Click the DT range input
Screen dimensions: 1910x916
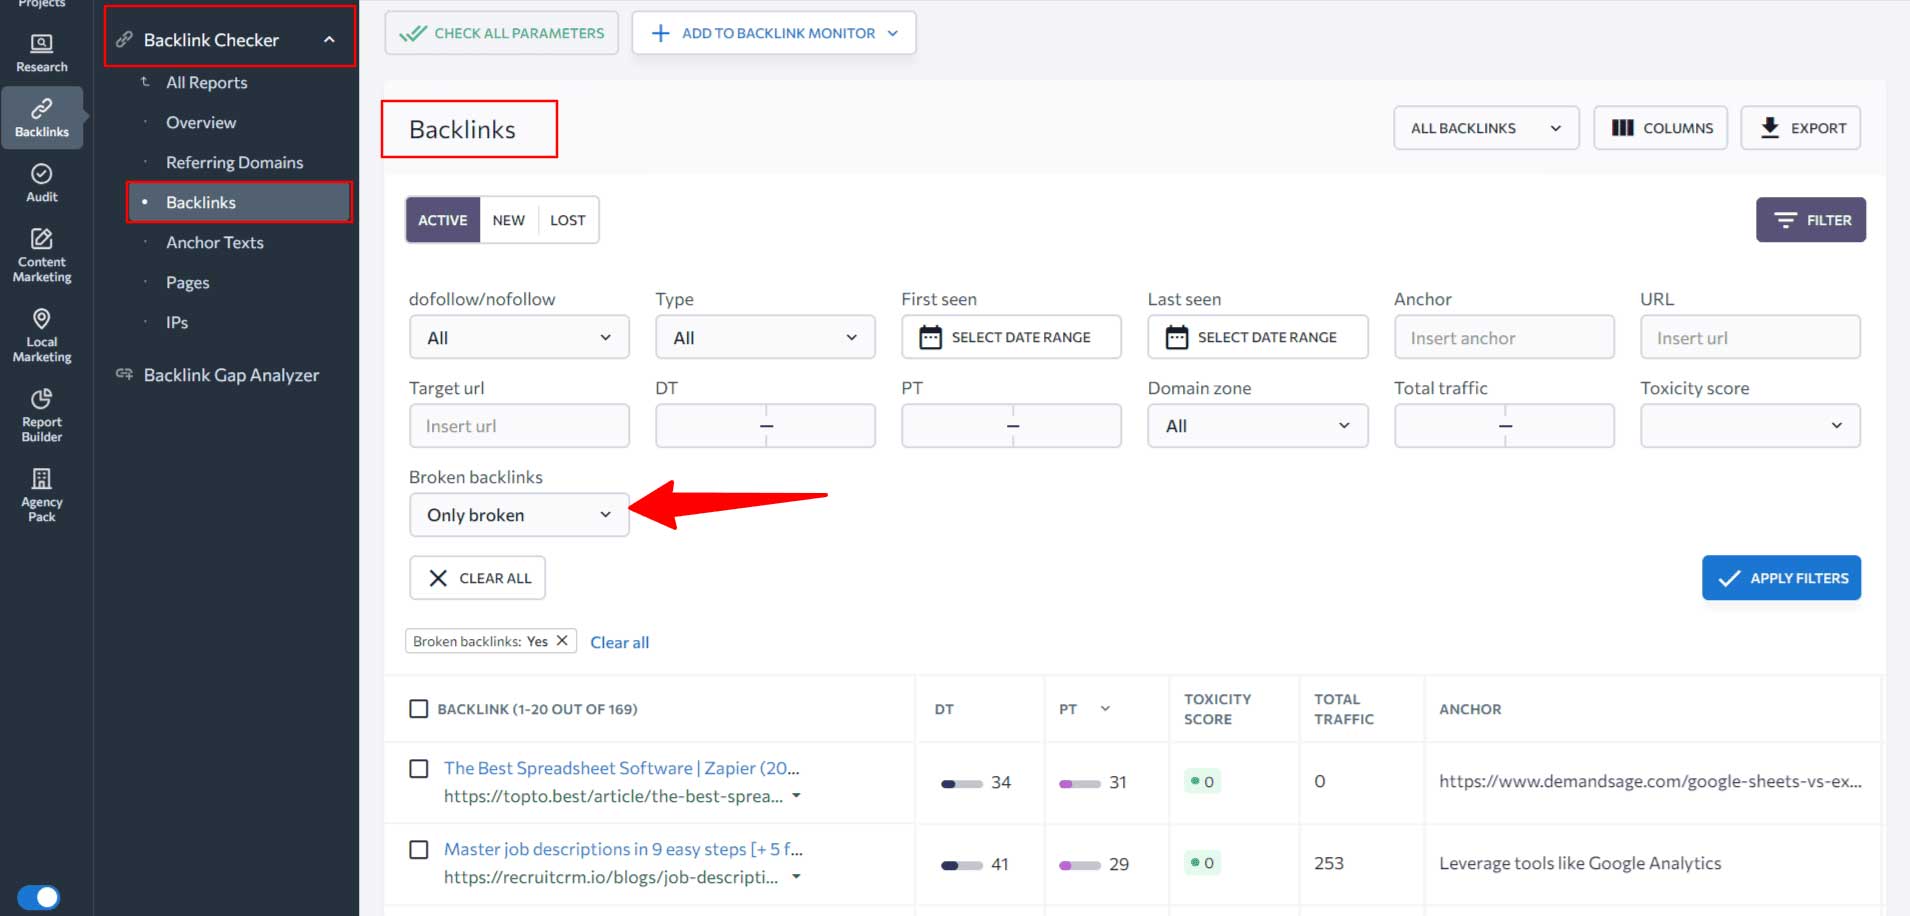765,425
